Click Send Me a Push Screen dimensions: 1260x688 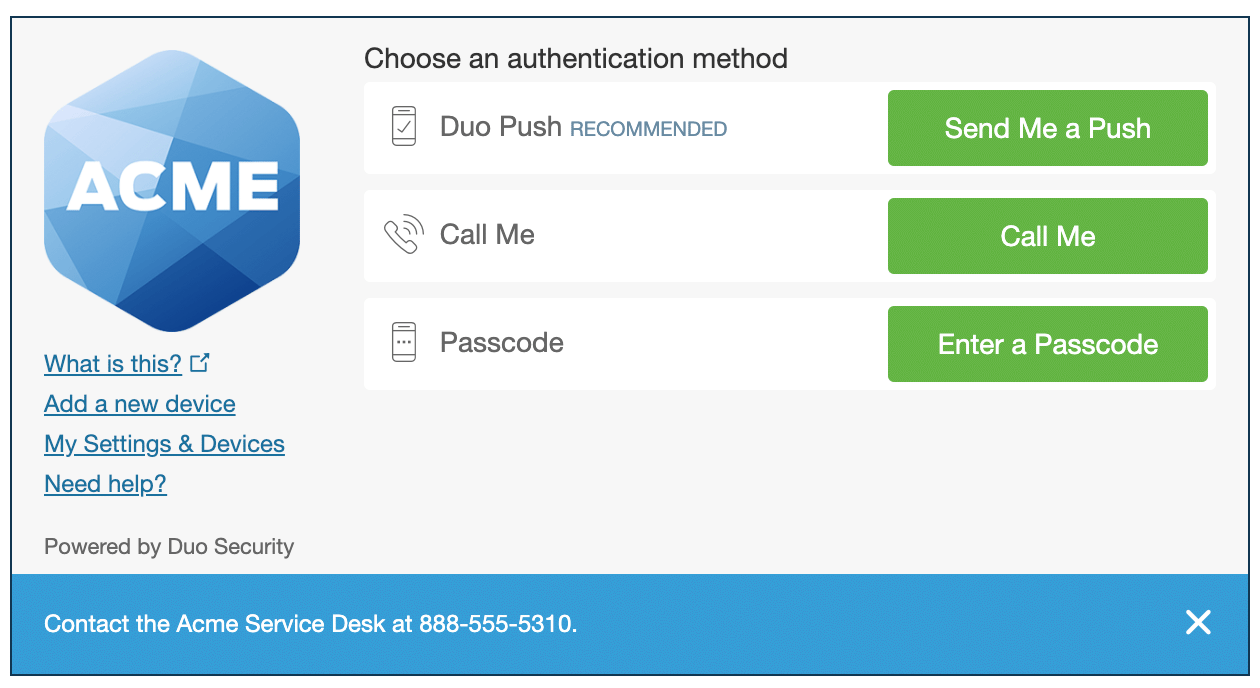(1047, 128)
